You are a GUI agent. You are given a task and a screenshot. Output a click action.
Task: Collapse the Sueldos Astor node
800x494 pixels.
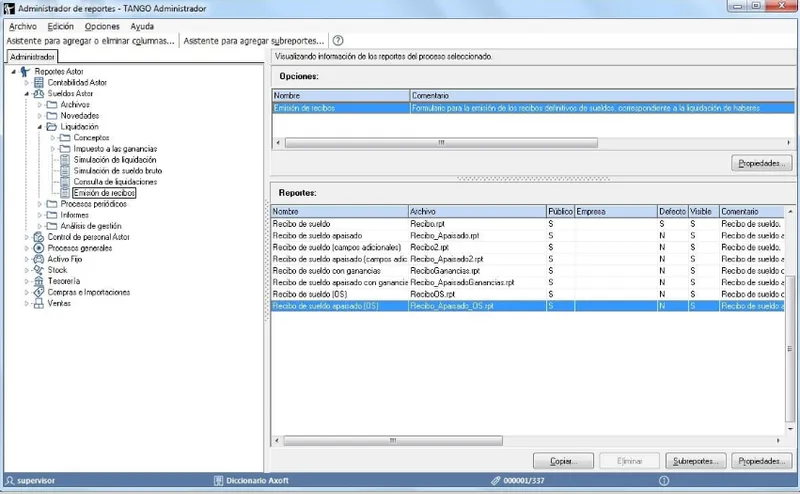pyautogui.click(x=27, y=94)
